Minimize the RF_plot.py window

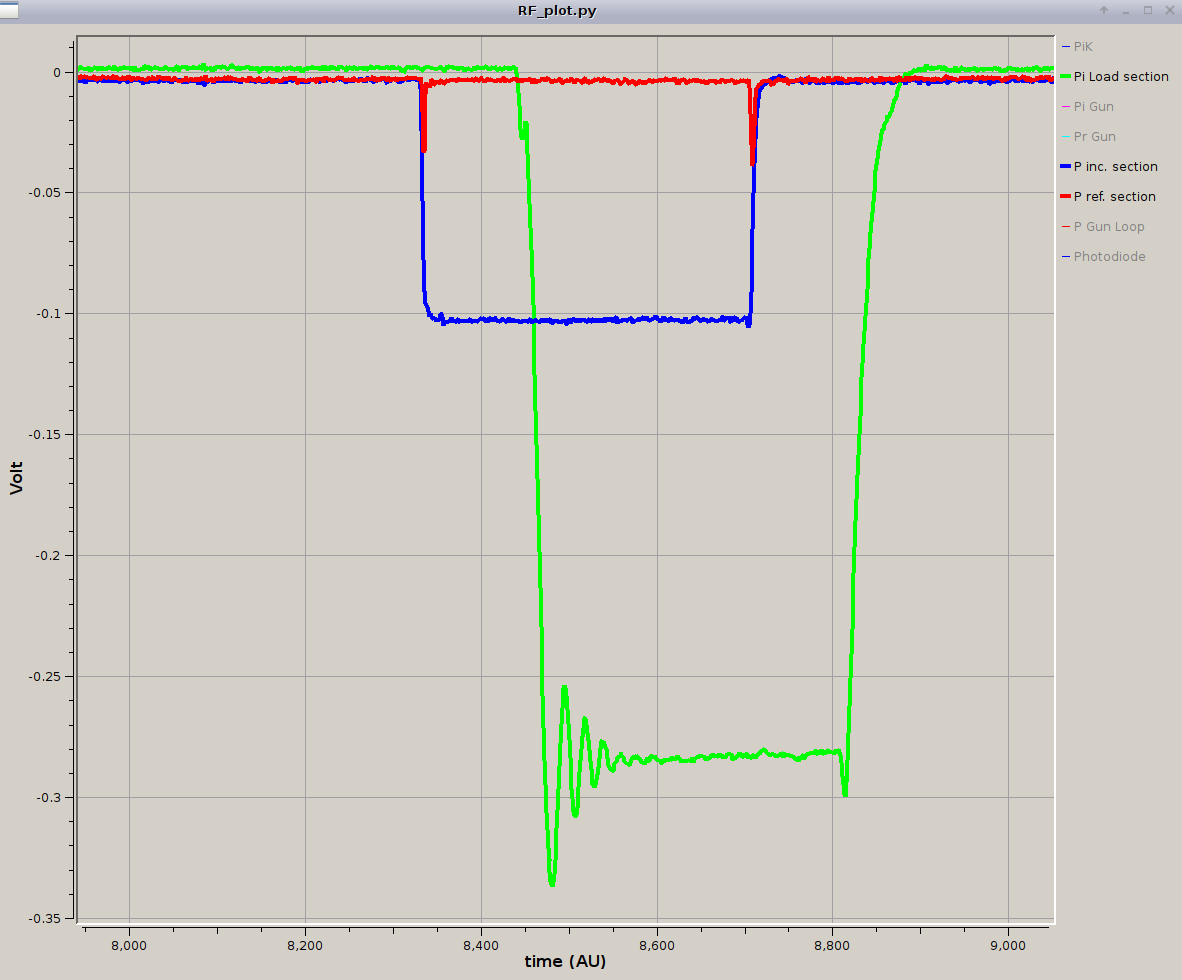[1126, 11]
